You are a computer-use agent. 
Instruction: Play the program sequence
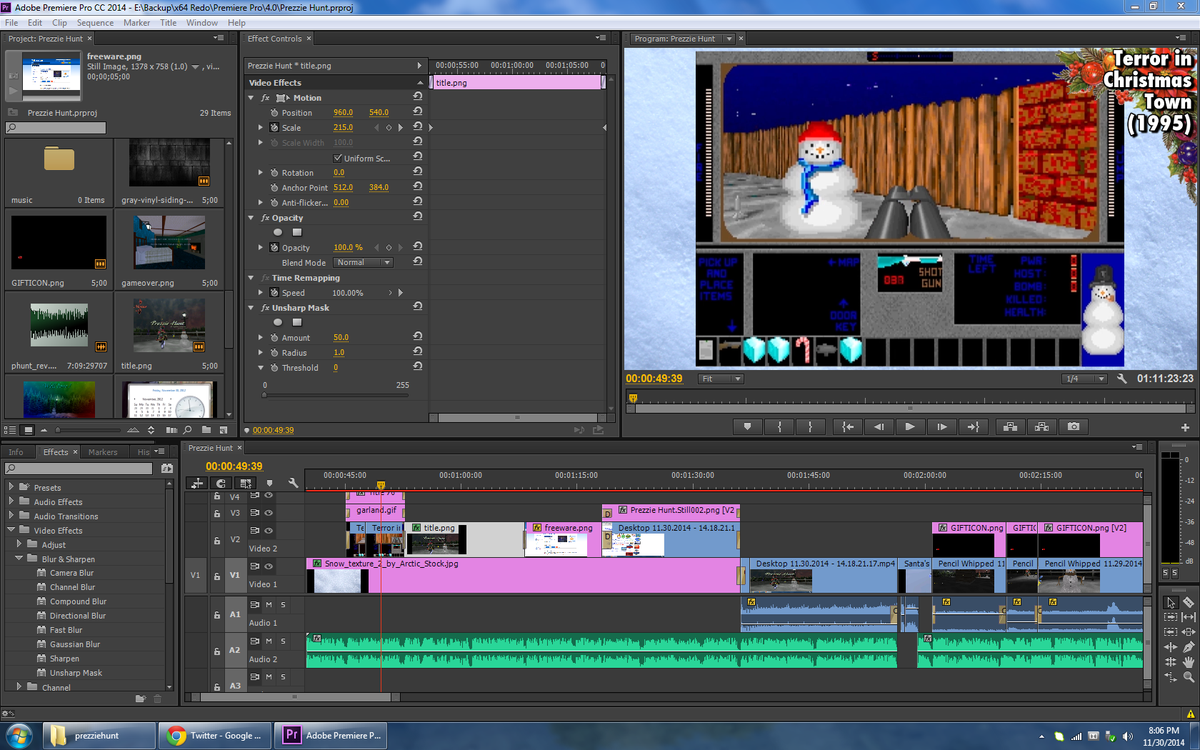coord(910,426)
